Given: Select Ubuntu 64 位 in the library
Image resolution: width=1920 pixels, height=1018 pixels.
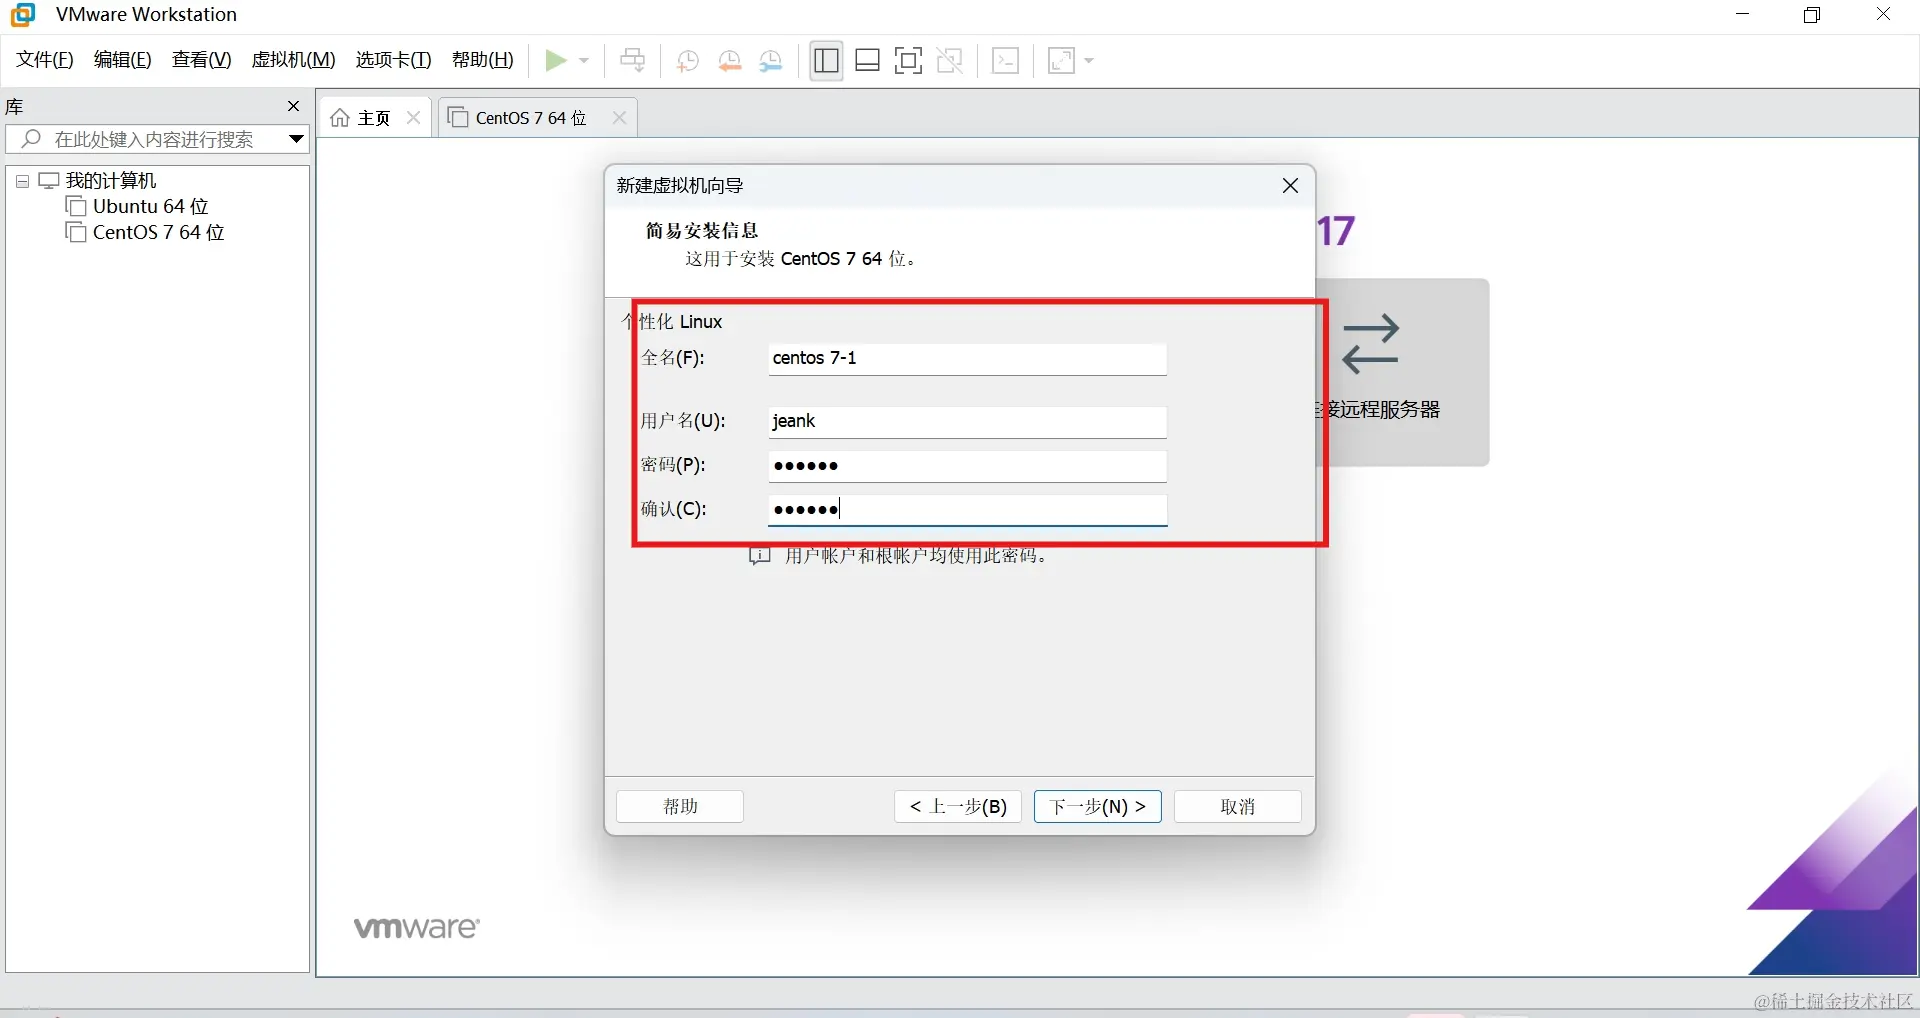Looking at the screenshot, I should [x=151, y=207].
